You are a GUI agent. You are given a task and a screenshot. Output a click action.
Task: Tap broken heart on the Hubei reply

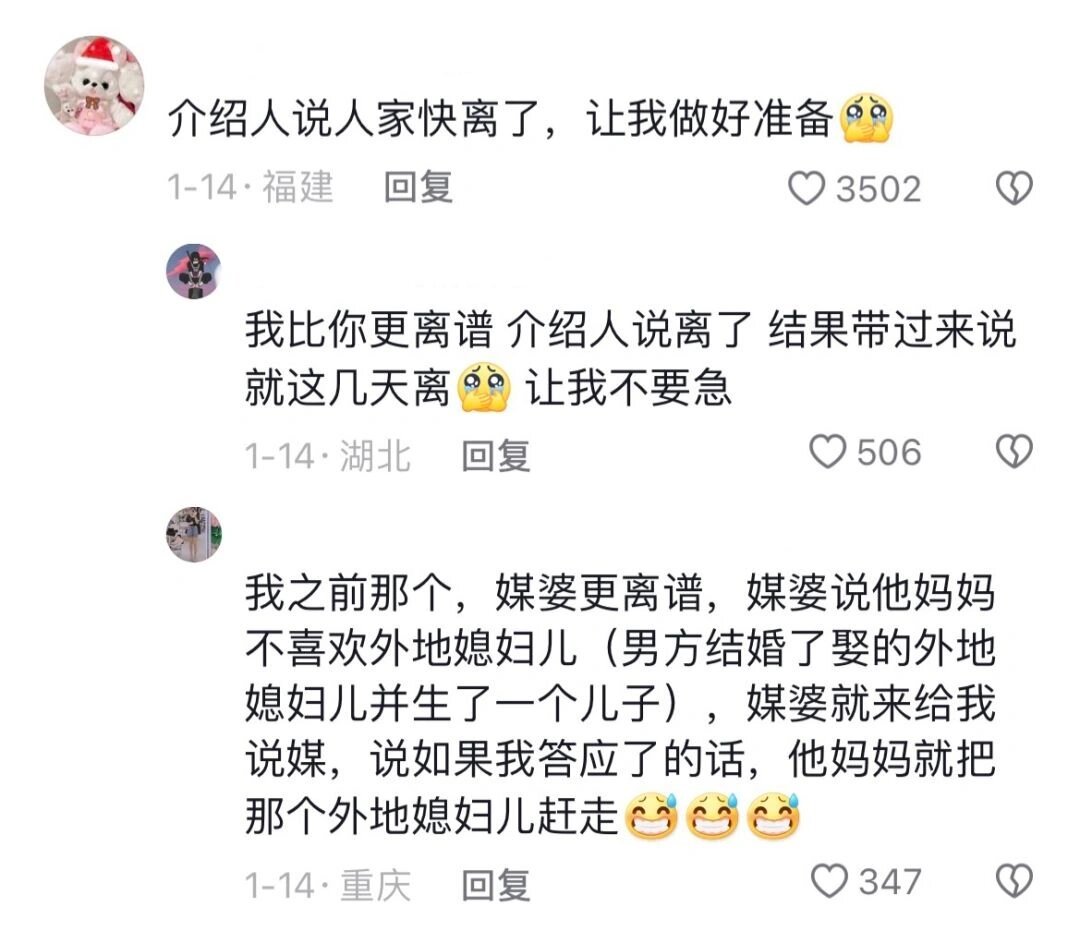coord(1015,452)
